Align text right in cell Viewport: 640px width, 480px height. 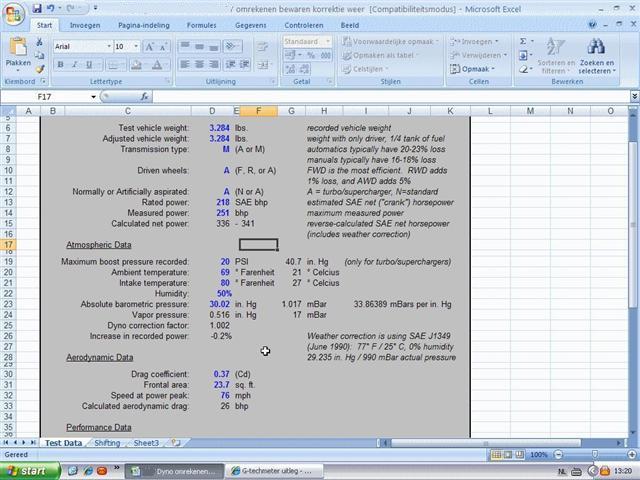tap(213, 64)
